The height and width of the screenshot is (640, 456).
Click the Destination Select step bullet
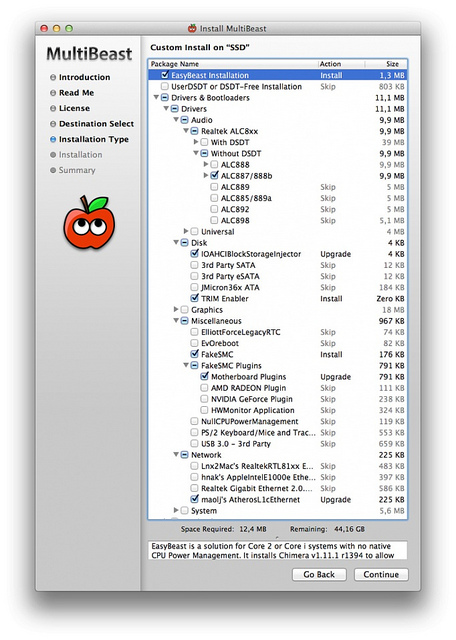(x=53, y=124)
